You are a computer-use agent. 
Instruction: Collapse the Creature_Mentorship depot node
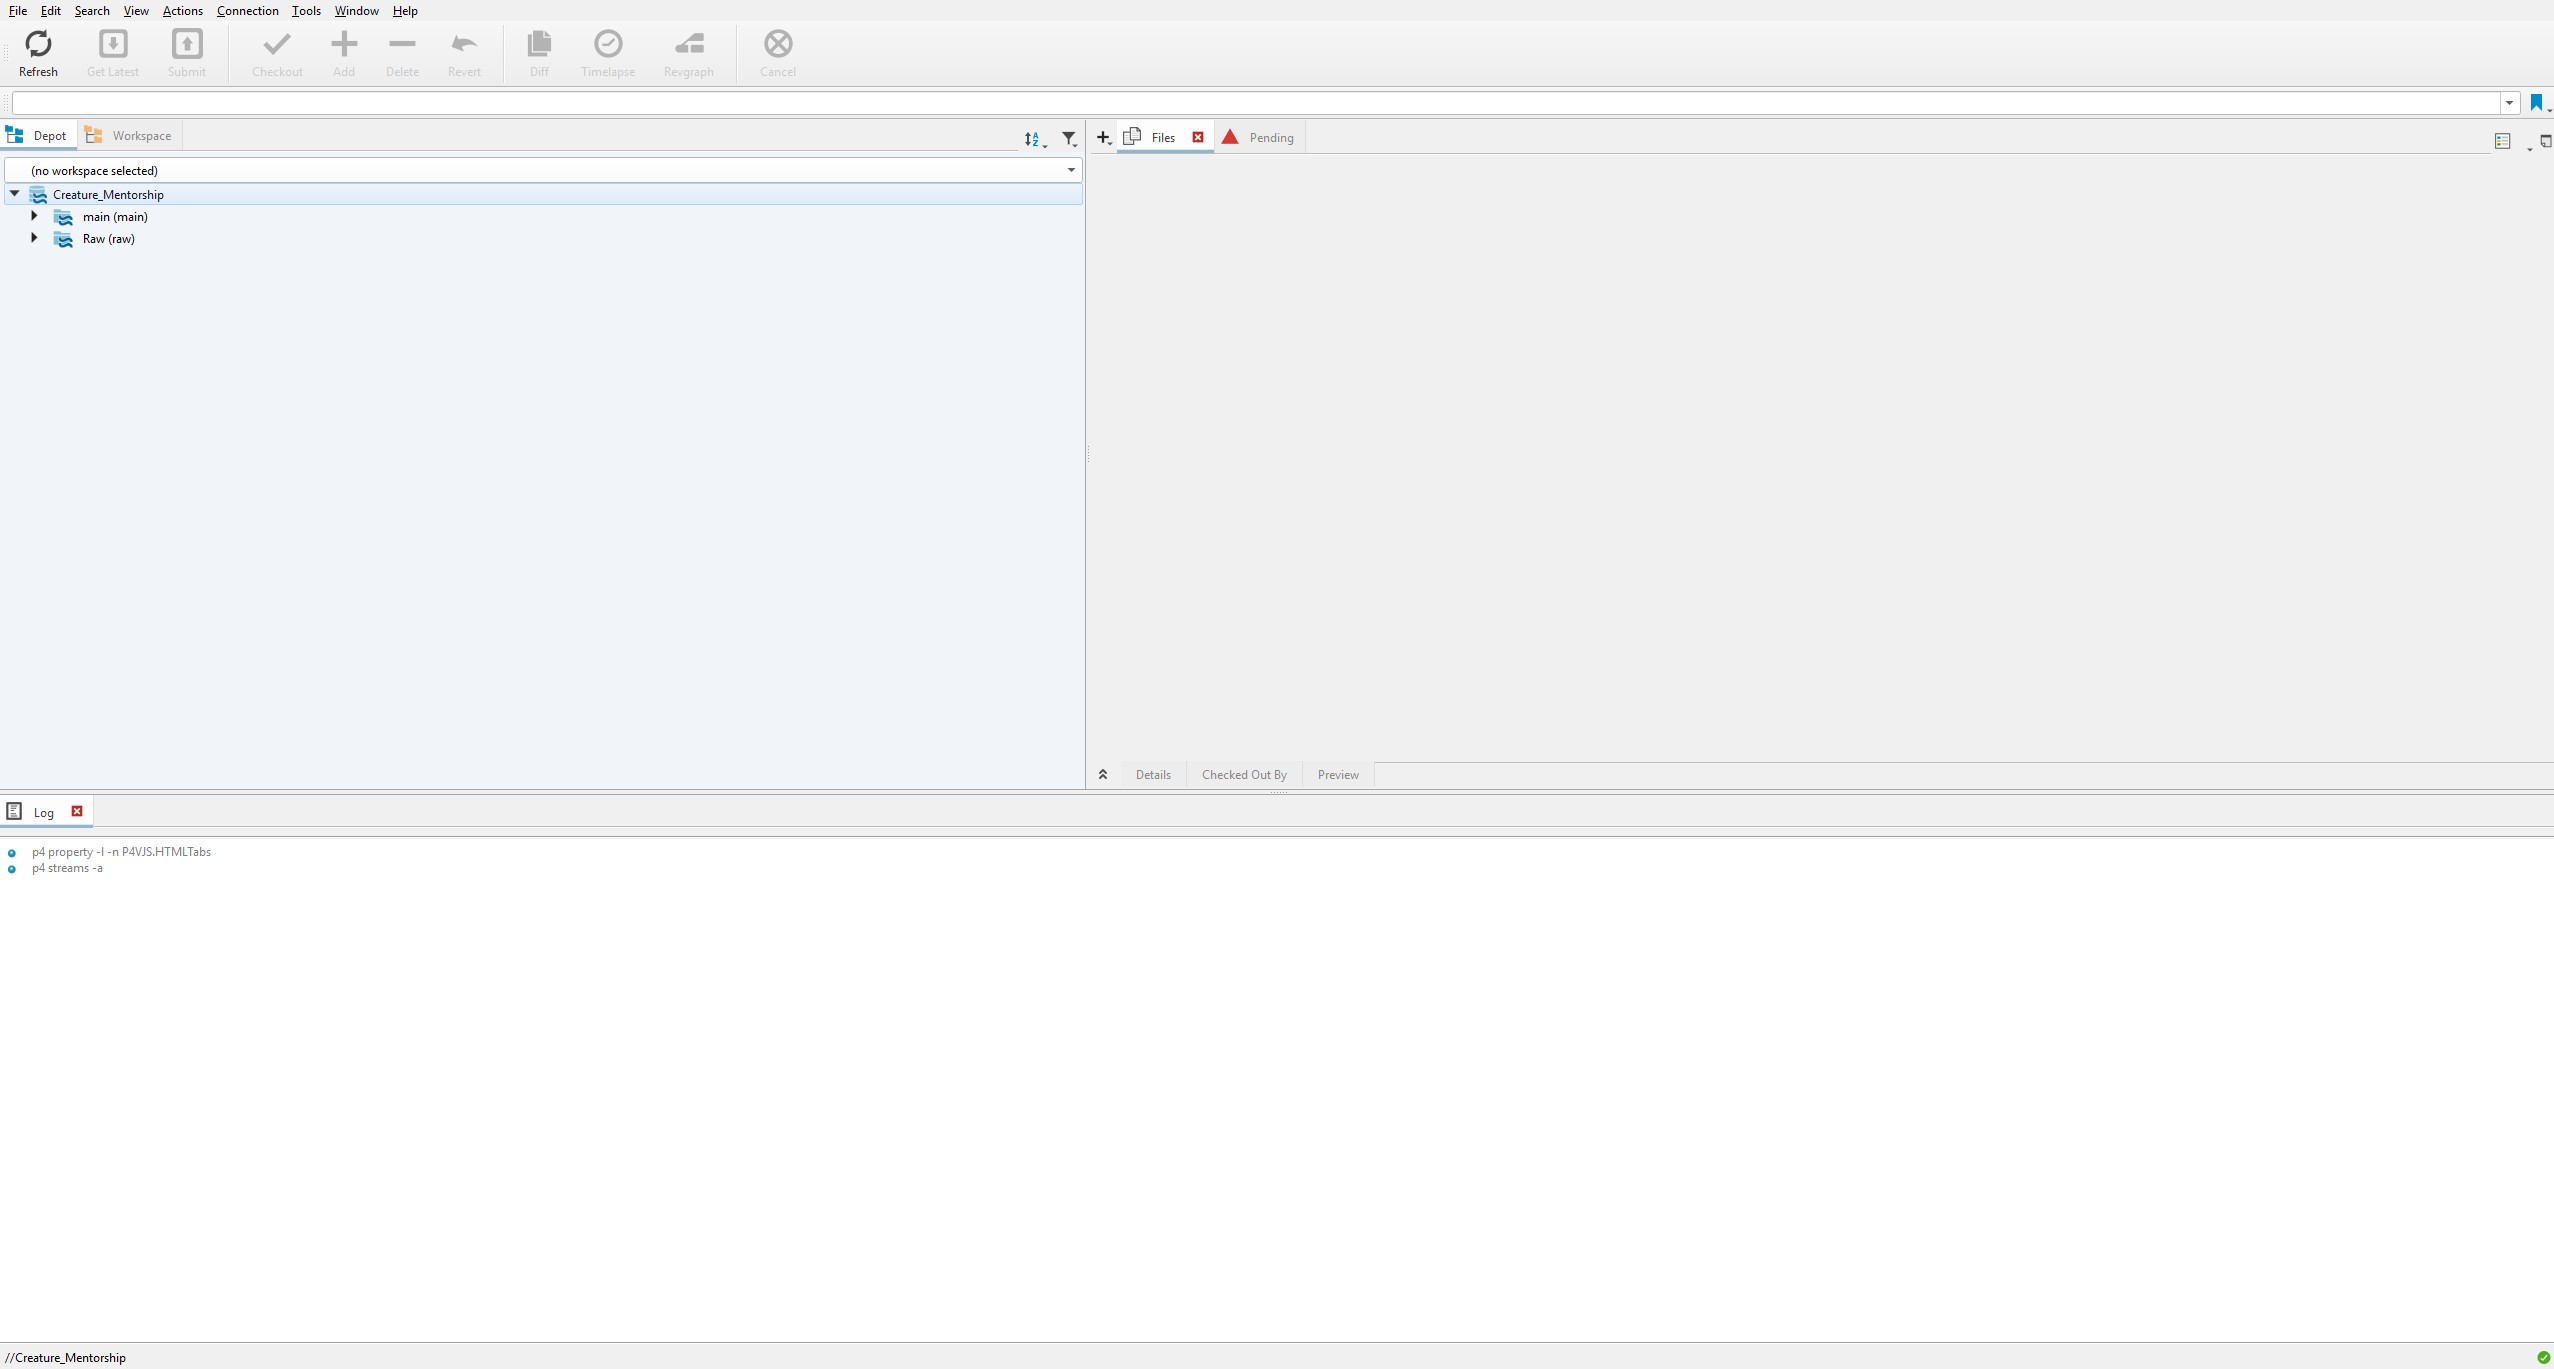tap(15, 194)
